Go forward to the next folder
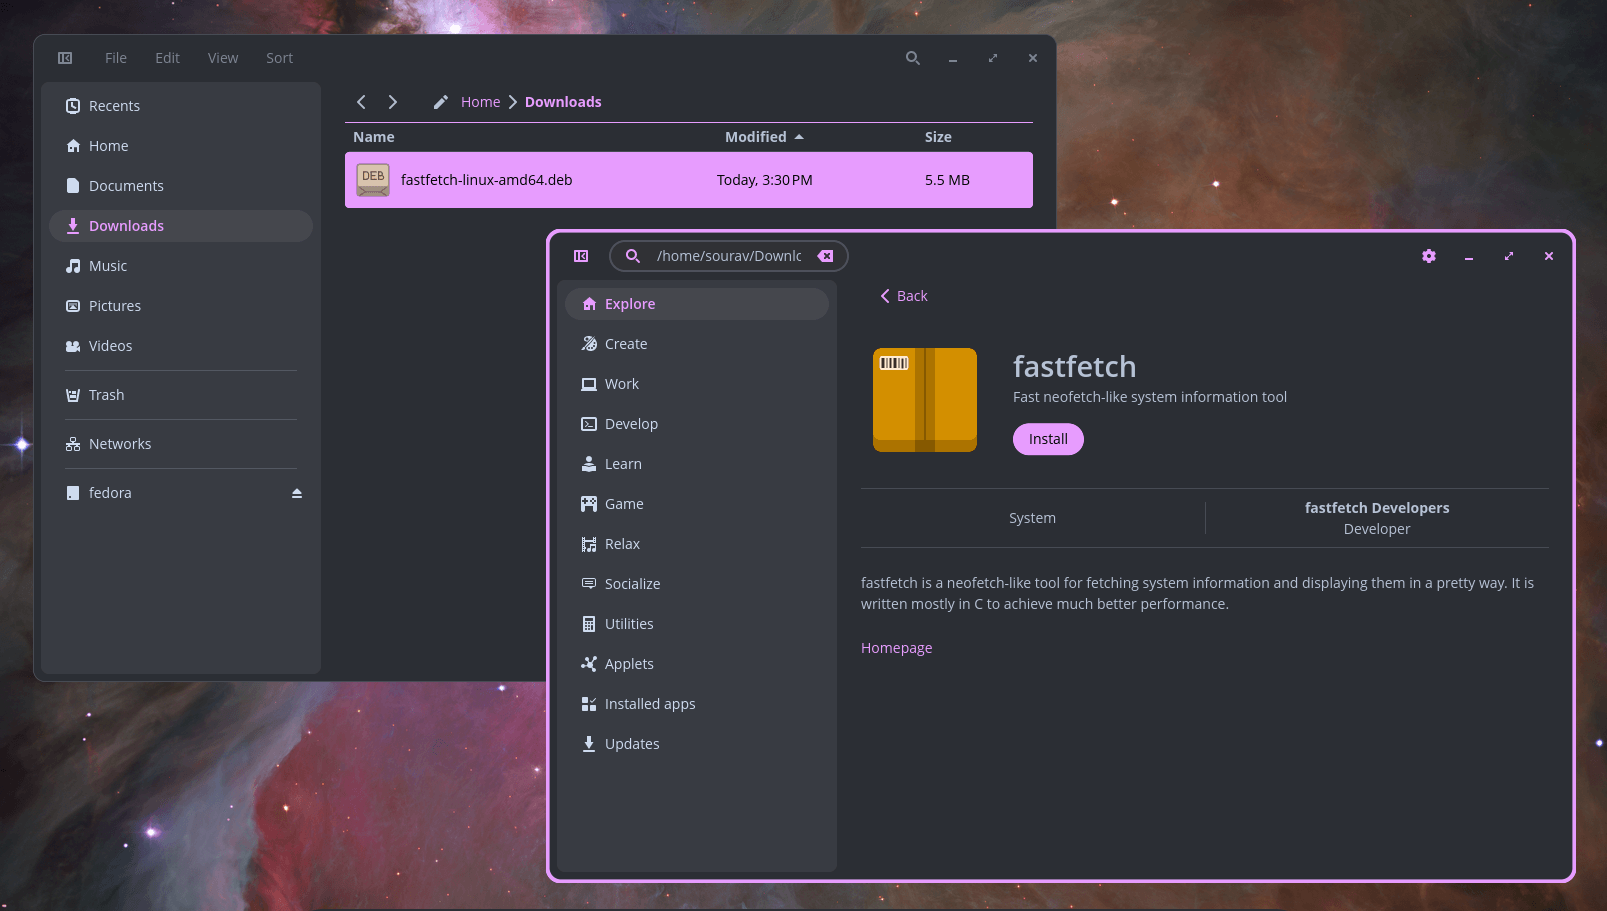 pyautogui.click(x=393, y=102)
